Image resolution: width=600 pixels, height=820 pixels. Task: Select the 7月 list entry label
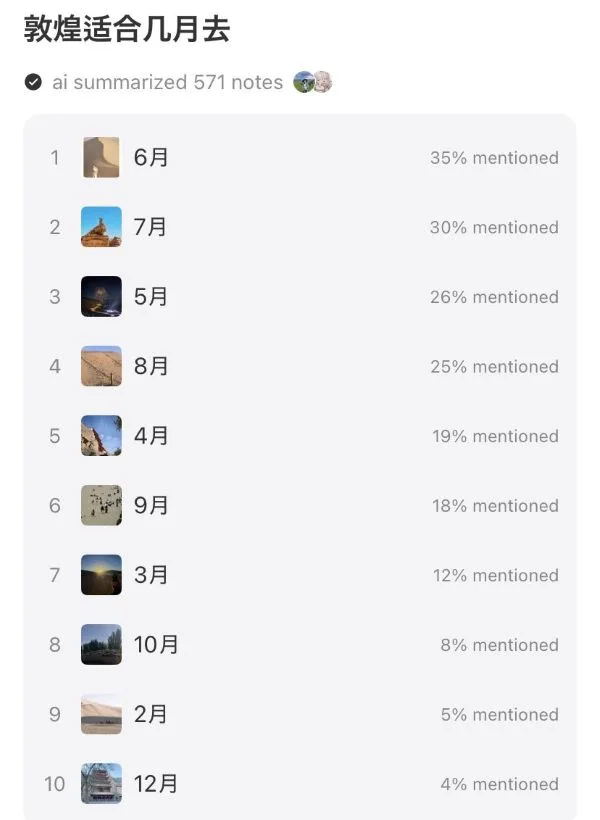151,227
